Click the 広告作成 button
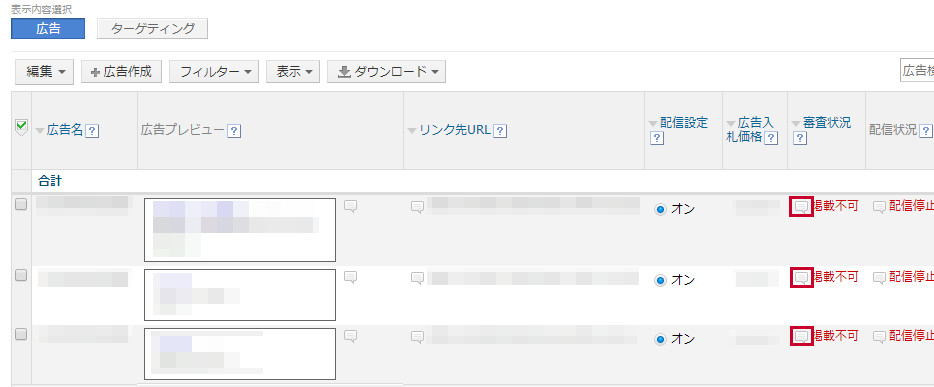Viewport: 934px width, 387px height. tap(122, 71)
